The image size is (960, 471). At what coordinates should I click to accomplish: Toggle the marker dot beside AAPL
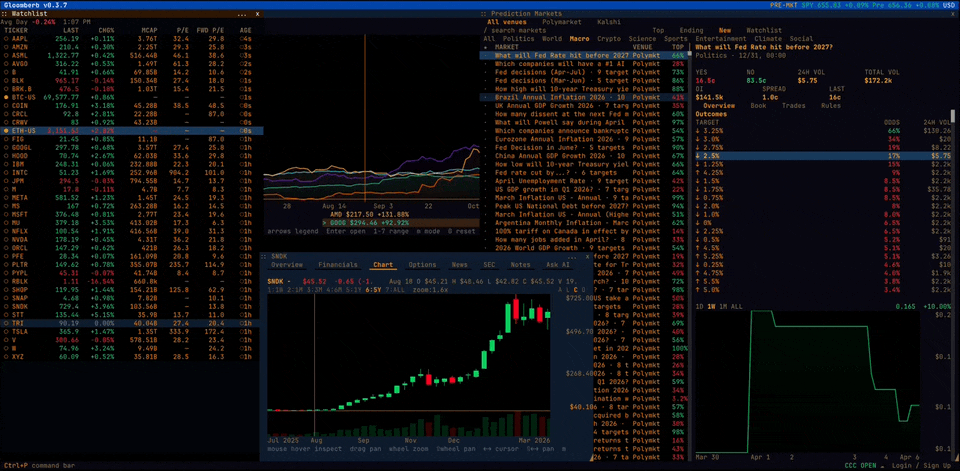(x=6, y=38)
